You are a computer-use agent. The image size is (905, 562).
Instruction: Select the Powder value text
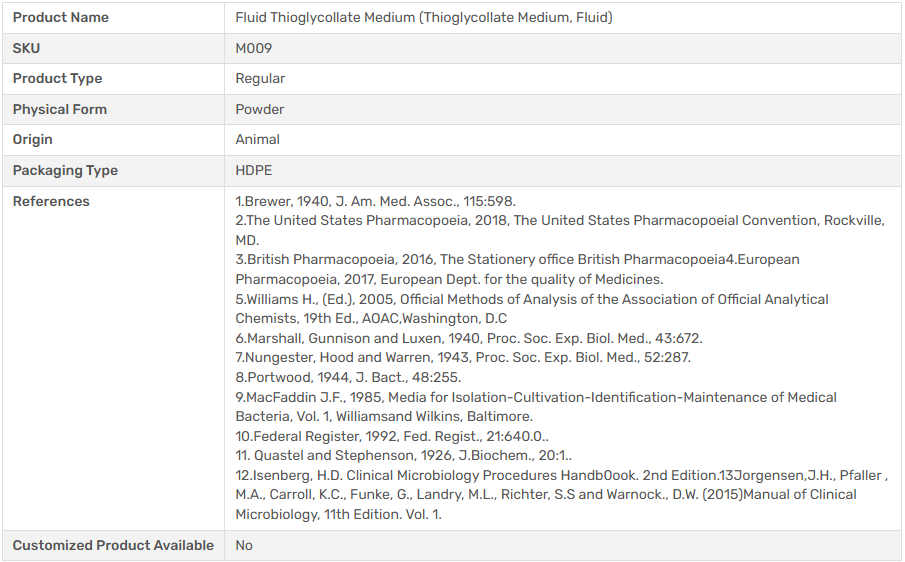(260, 109)
